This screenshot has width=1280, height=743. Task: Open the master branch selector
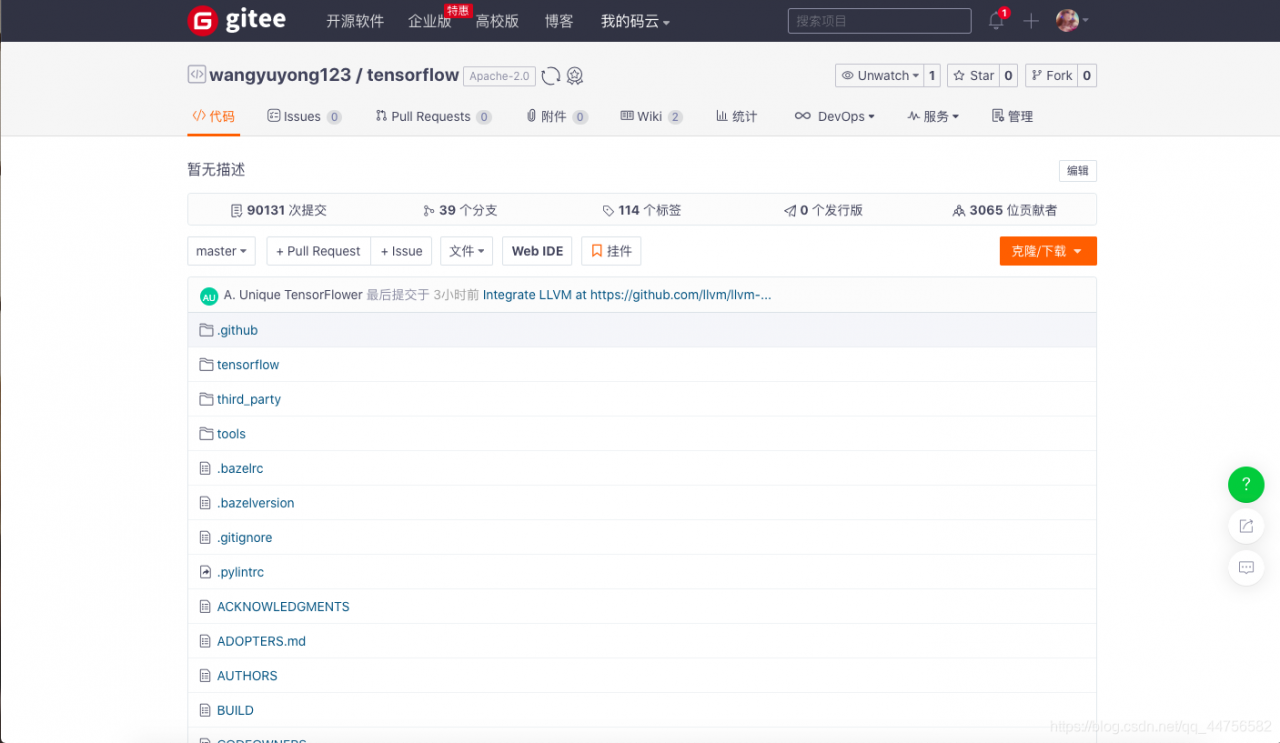[x=221, y=251]
